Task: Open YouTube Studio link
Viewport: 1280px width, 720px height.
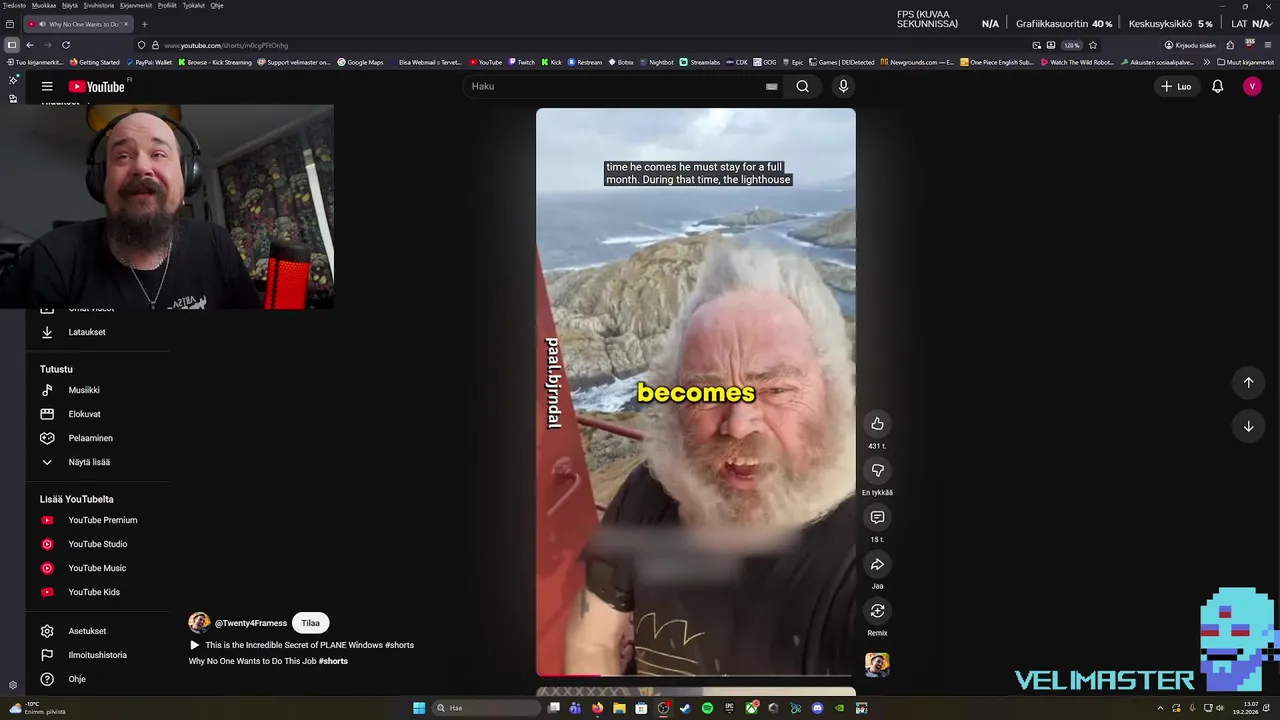Action: pyautogui.click(x=97, y=544)
